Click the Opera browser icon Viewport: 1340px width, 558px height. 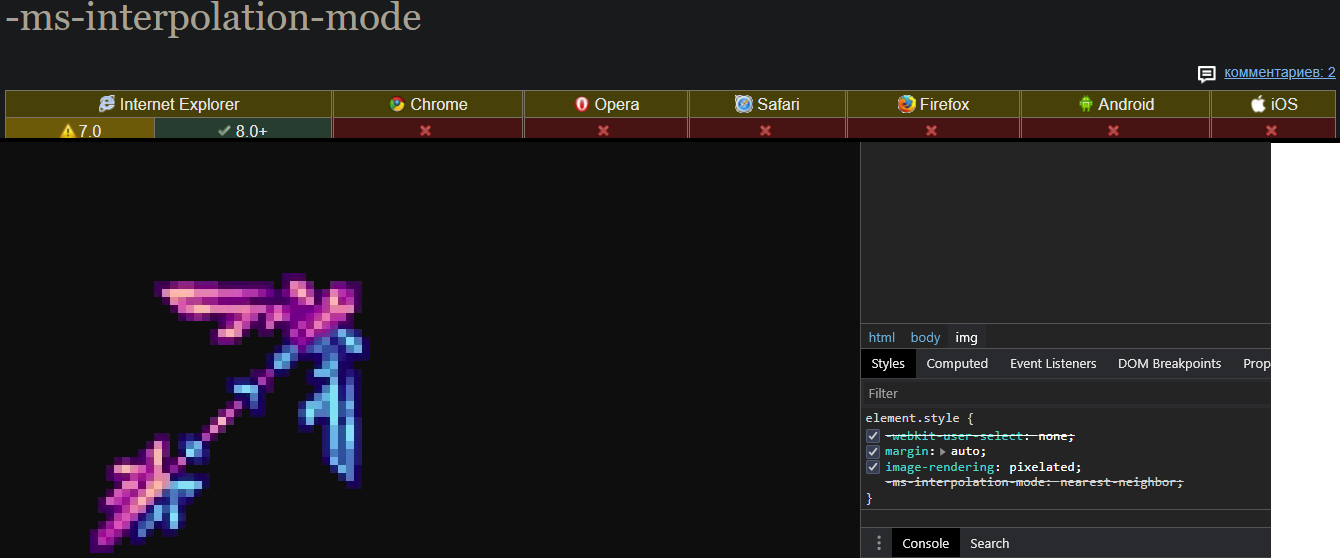582,104
